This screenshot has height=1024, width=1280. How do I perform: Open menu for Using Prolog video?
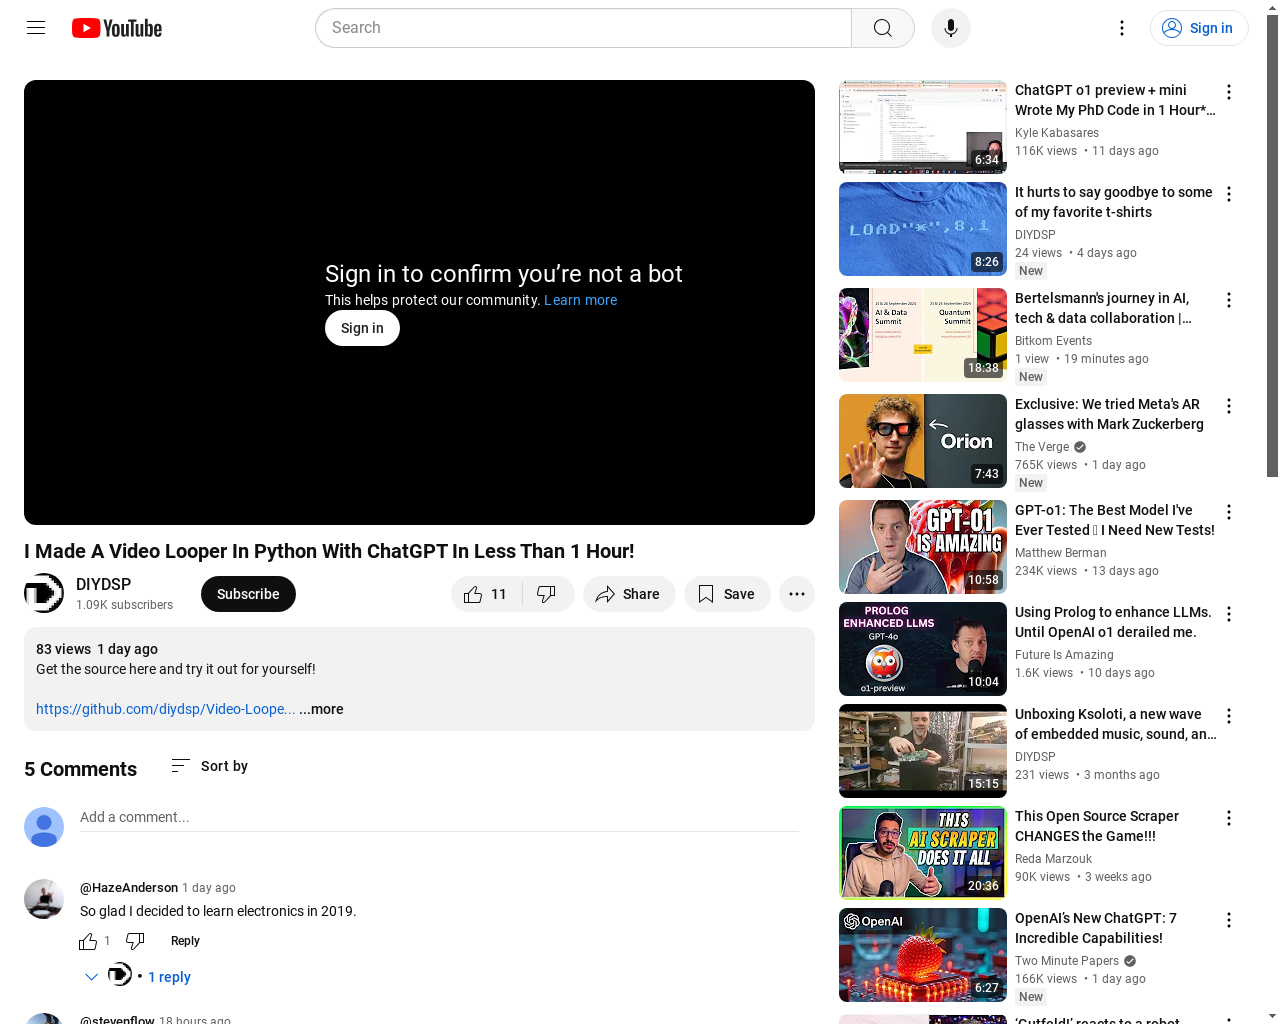pyautogui.click(x=1229, y=614)
